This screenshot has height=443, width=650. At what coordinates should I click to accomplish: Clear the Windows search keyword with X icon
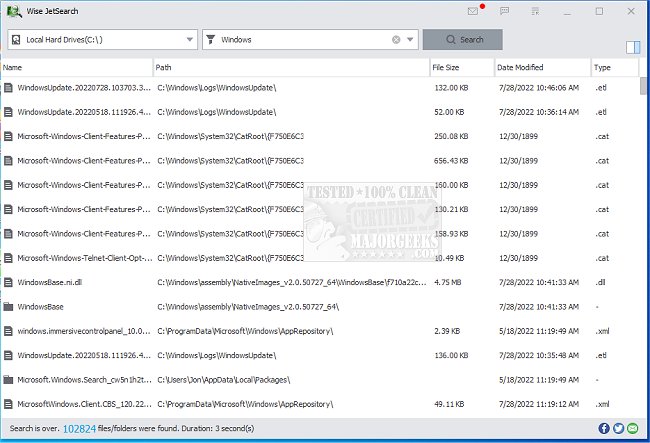coord(396,40)
